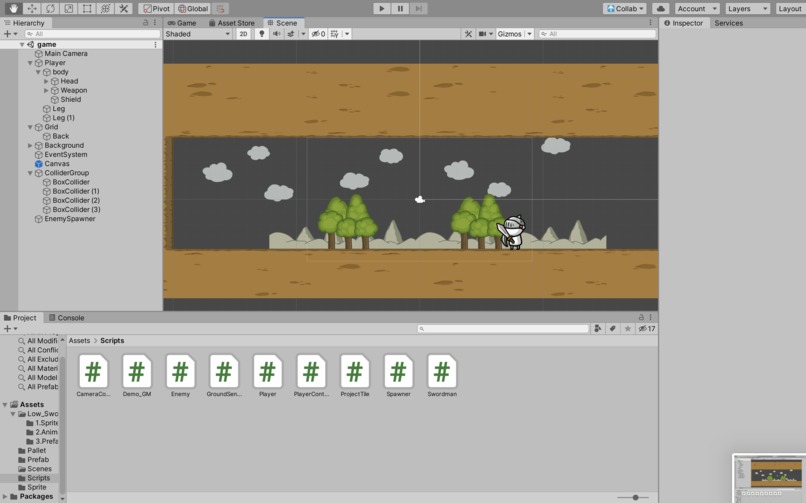
Task: Select Main Camera in Hierarchy
Action: tap(65, 53)
